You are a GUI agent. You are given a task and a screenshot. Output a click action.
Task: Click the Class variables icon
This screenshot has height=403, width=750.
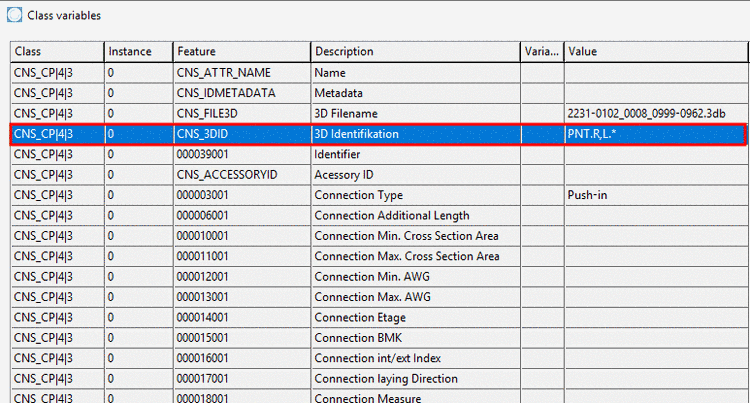pyautogui.click(x=14, y=15)
